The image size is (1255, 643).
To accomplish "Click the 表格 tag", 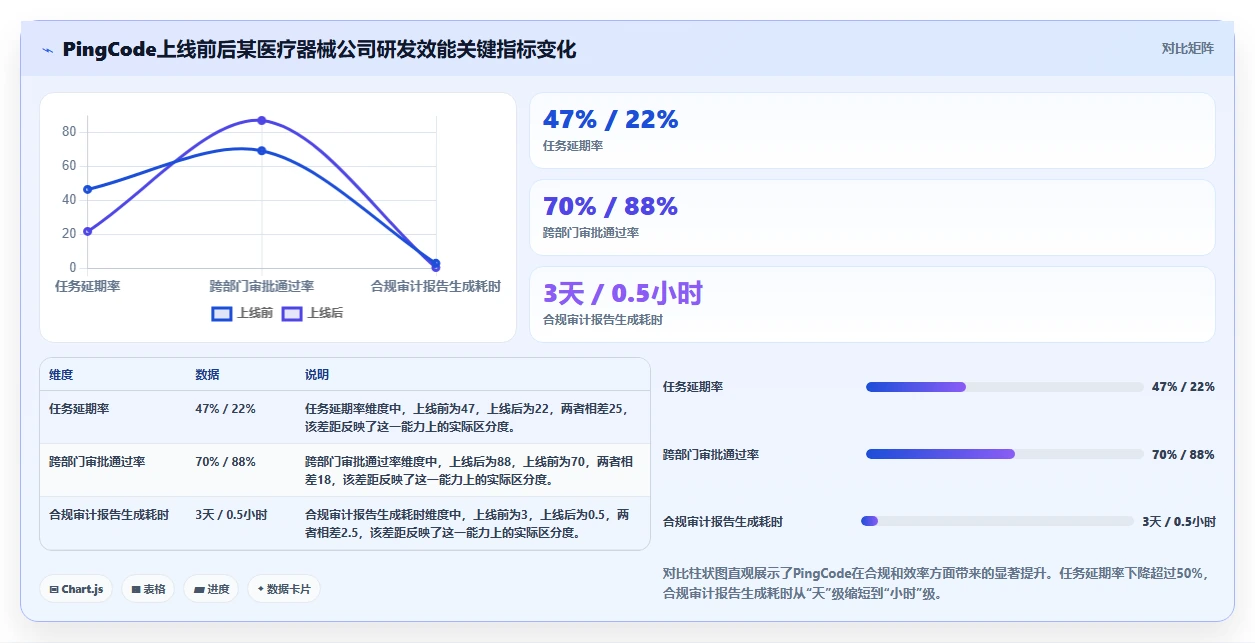I will coord(148,589).
